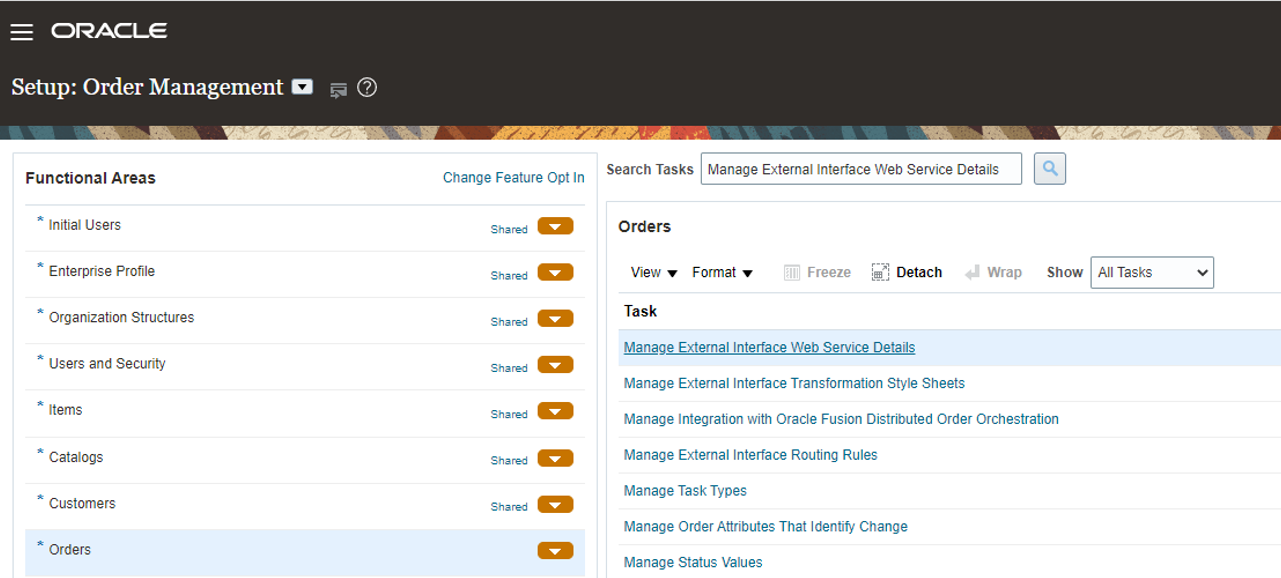The width and height of the screenshot is (1281, 578).
Task: Open the Manage Status Values link
Action: [x=693, y=563]
